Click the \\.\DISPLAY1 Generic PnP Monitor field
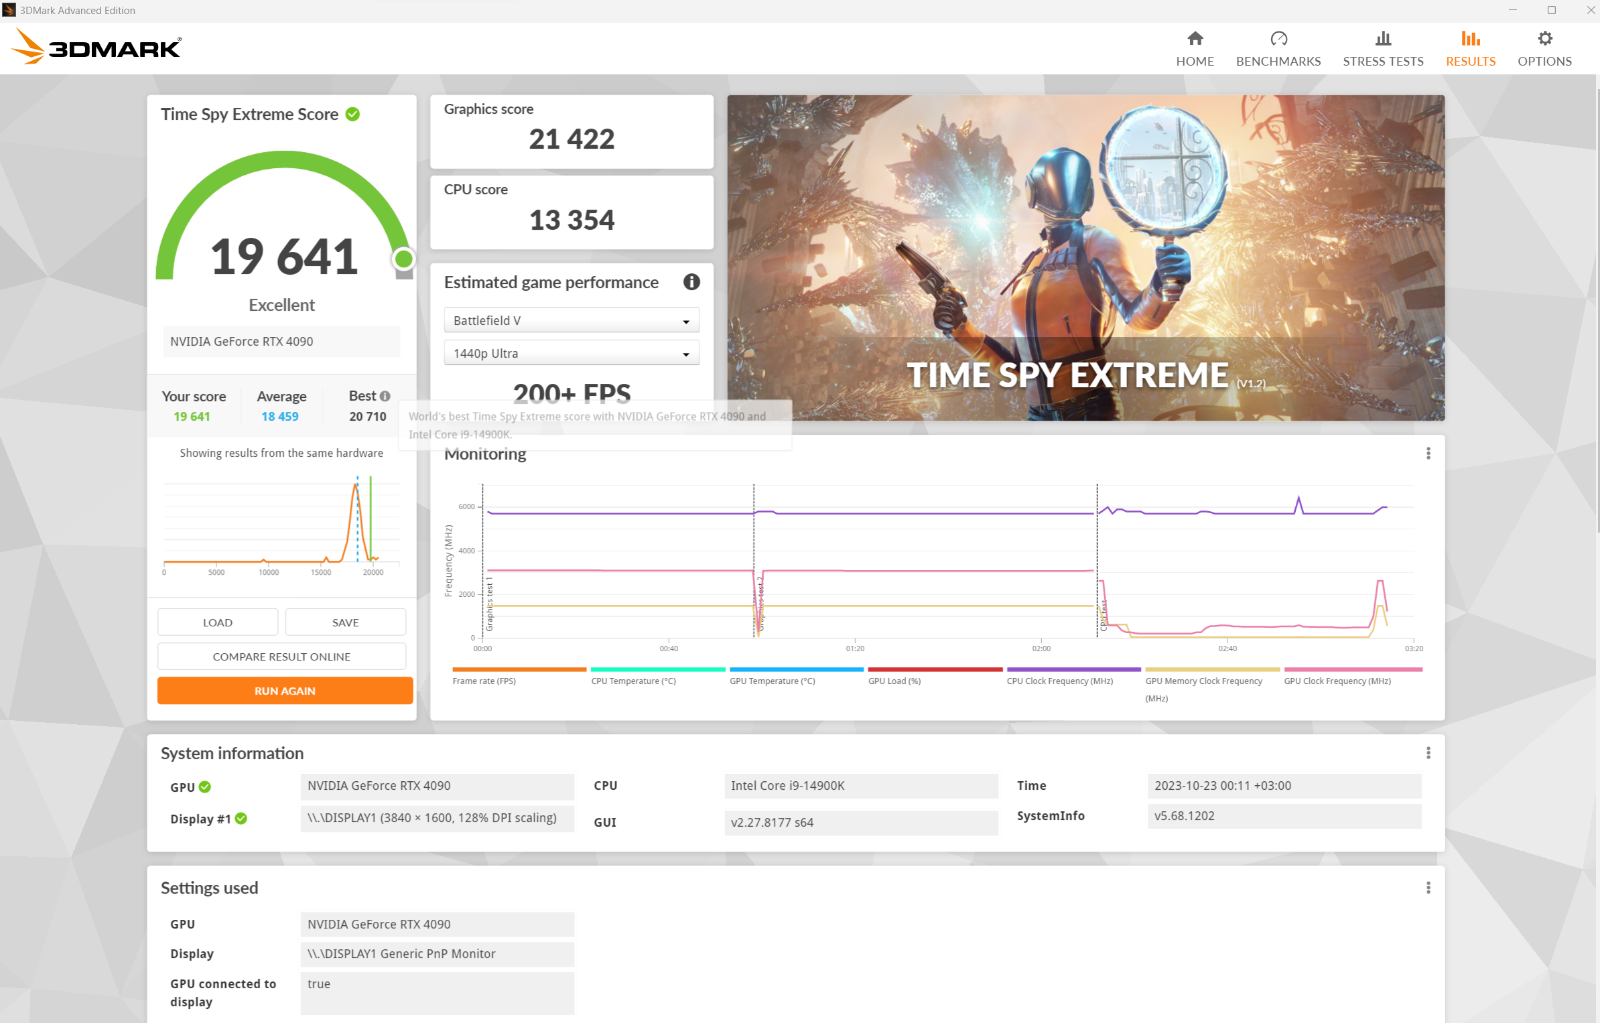Screen dimensions: 1600x1023 point(437,954)
